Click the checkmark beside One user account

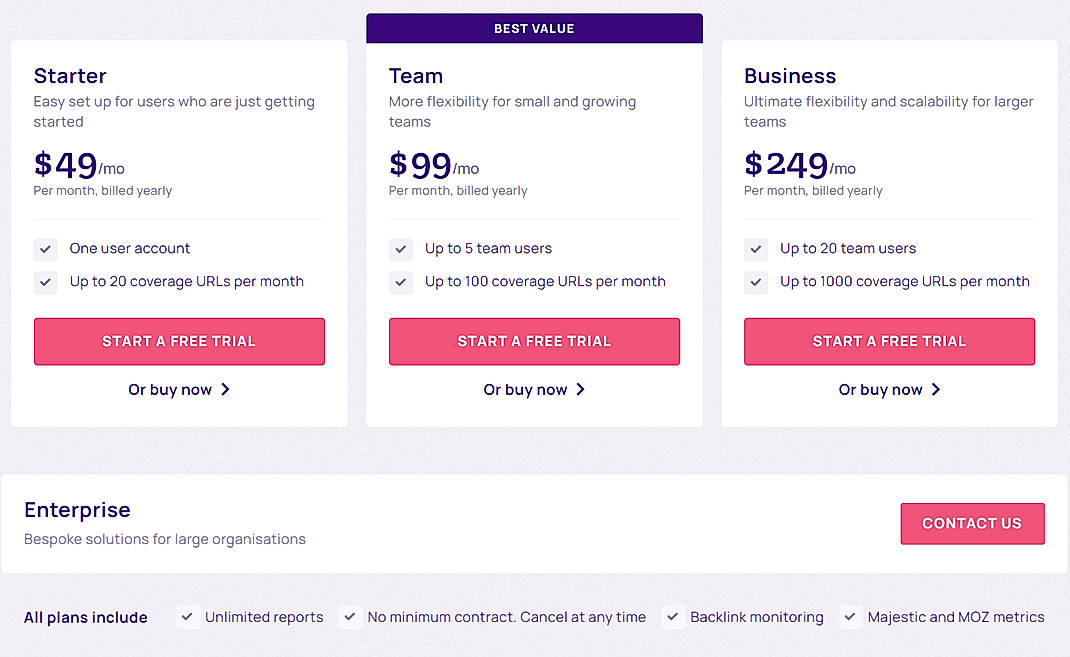tap(45, 248)
